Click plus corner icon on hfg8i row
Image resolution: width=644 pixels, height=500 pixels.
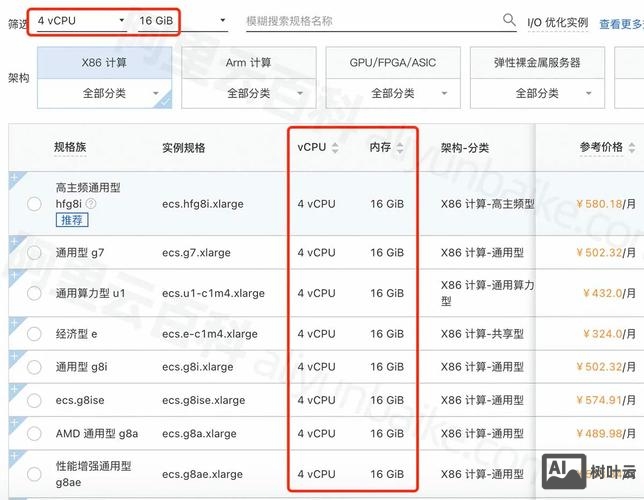pyautogui.click(x=14, y=178)
